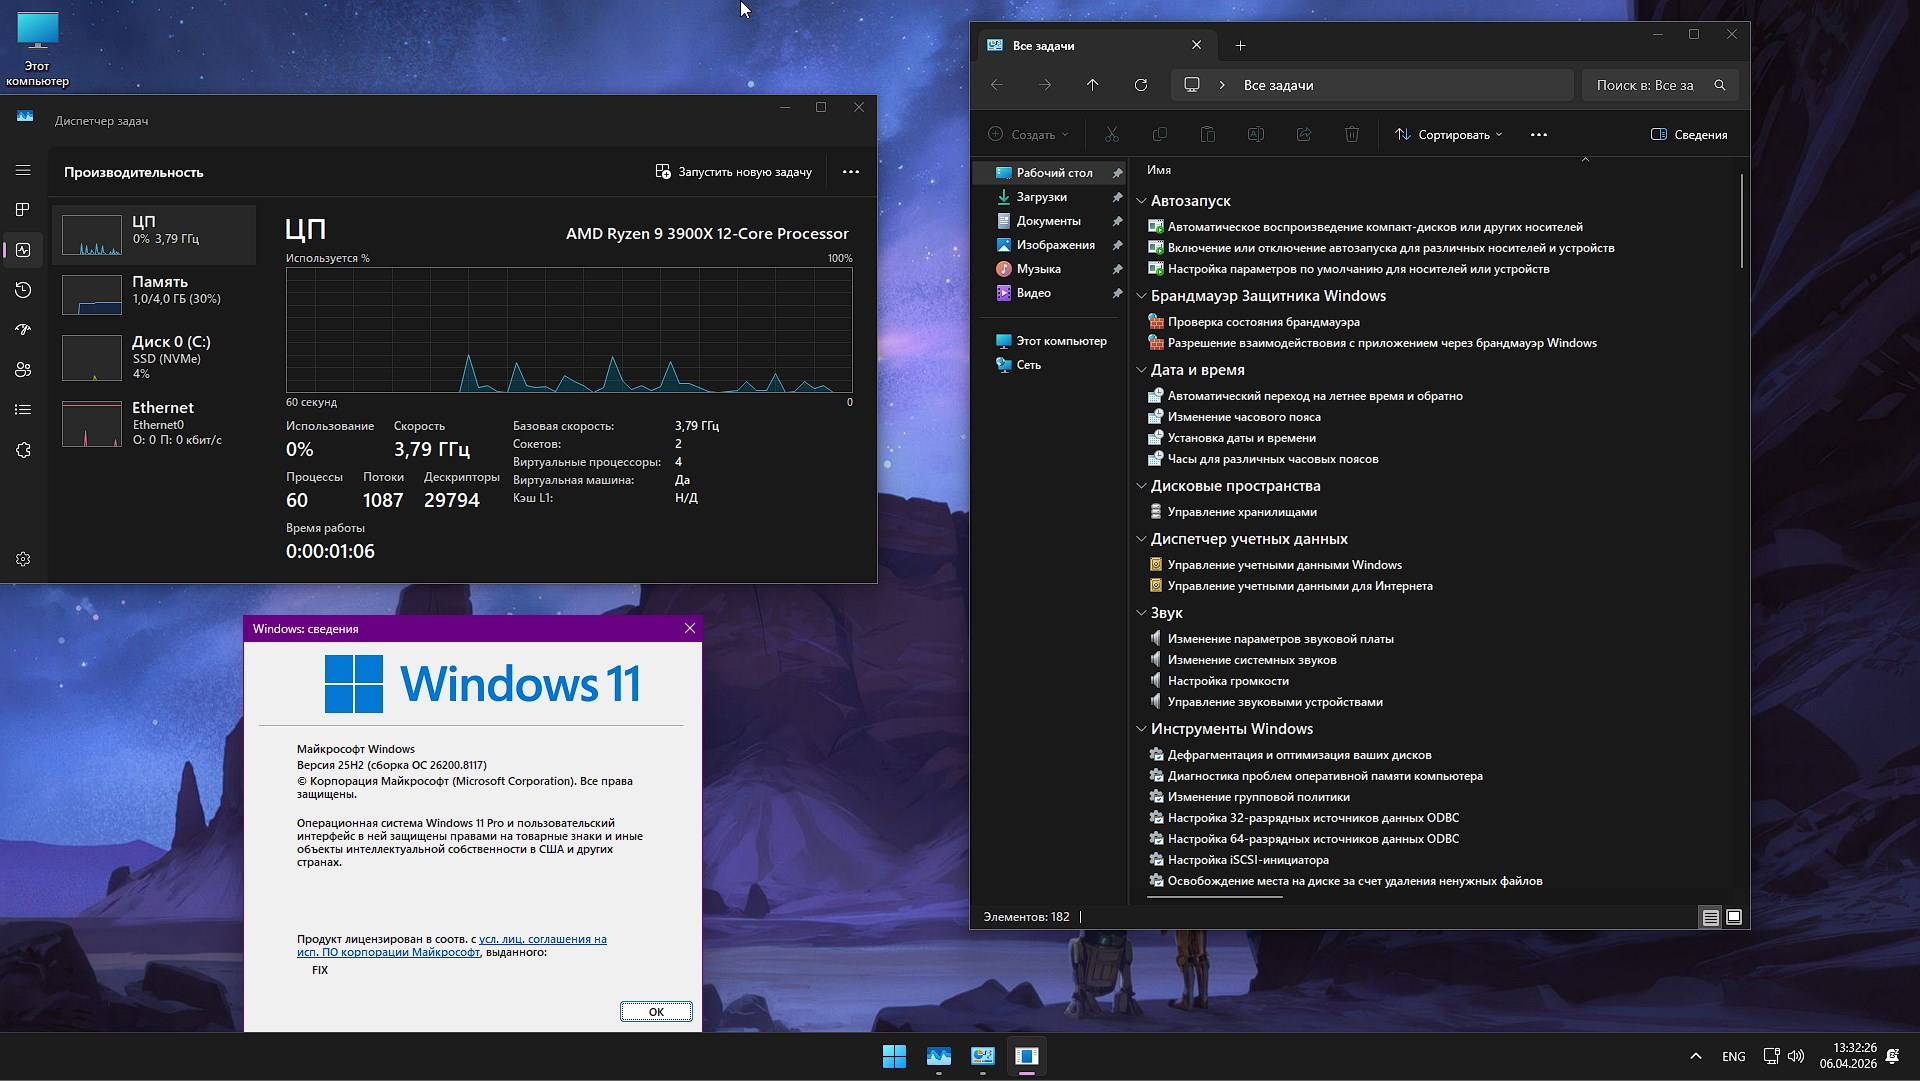
Task: Open the Users view in Task Manager
Action: pyautogui.click(x=23, y=370)
